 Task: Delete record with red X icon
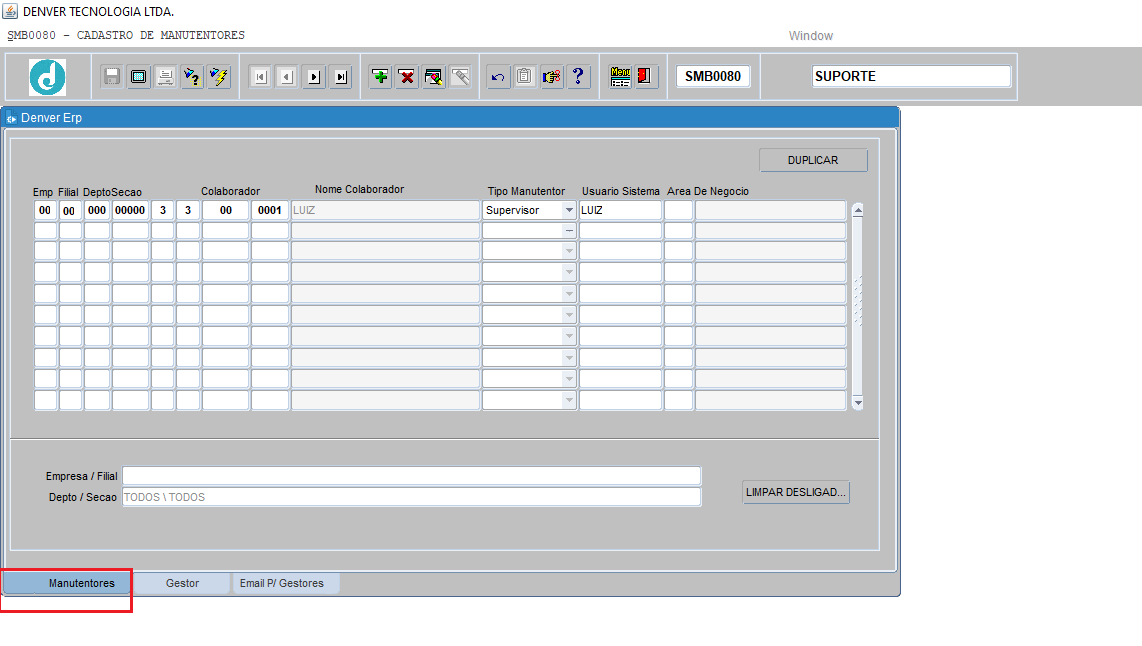pos(406,76)
